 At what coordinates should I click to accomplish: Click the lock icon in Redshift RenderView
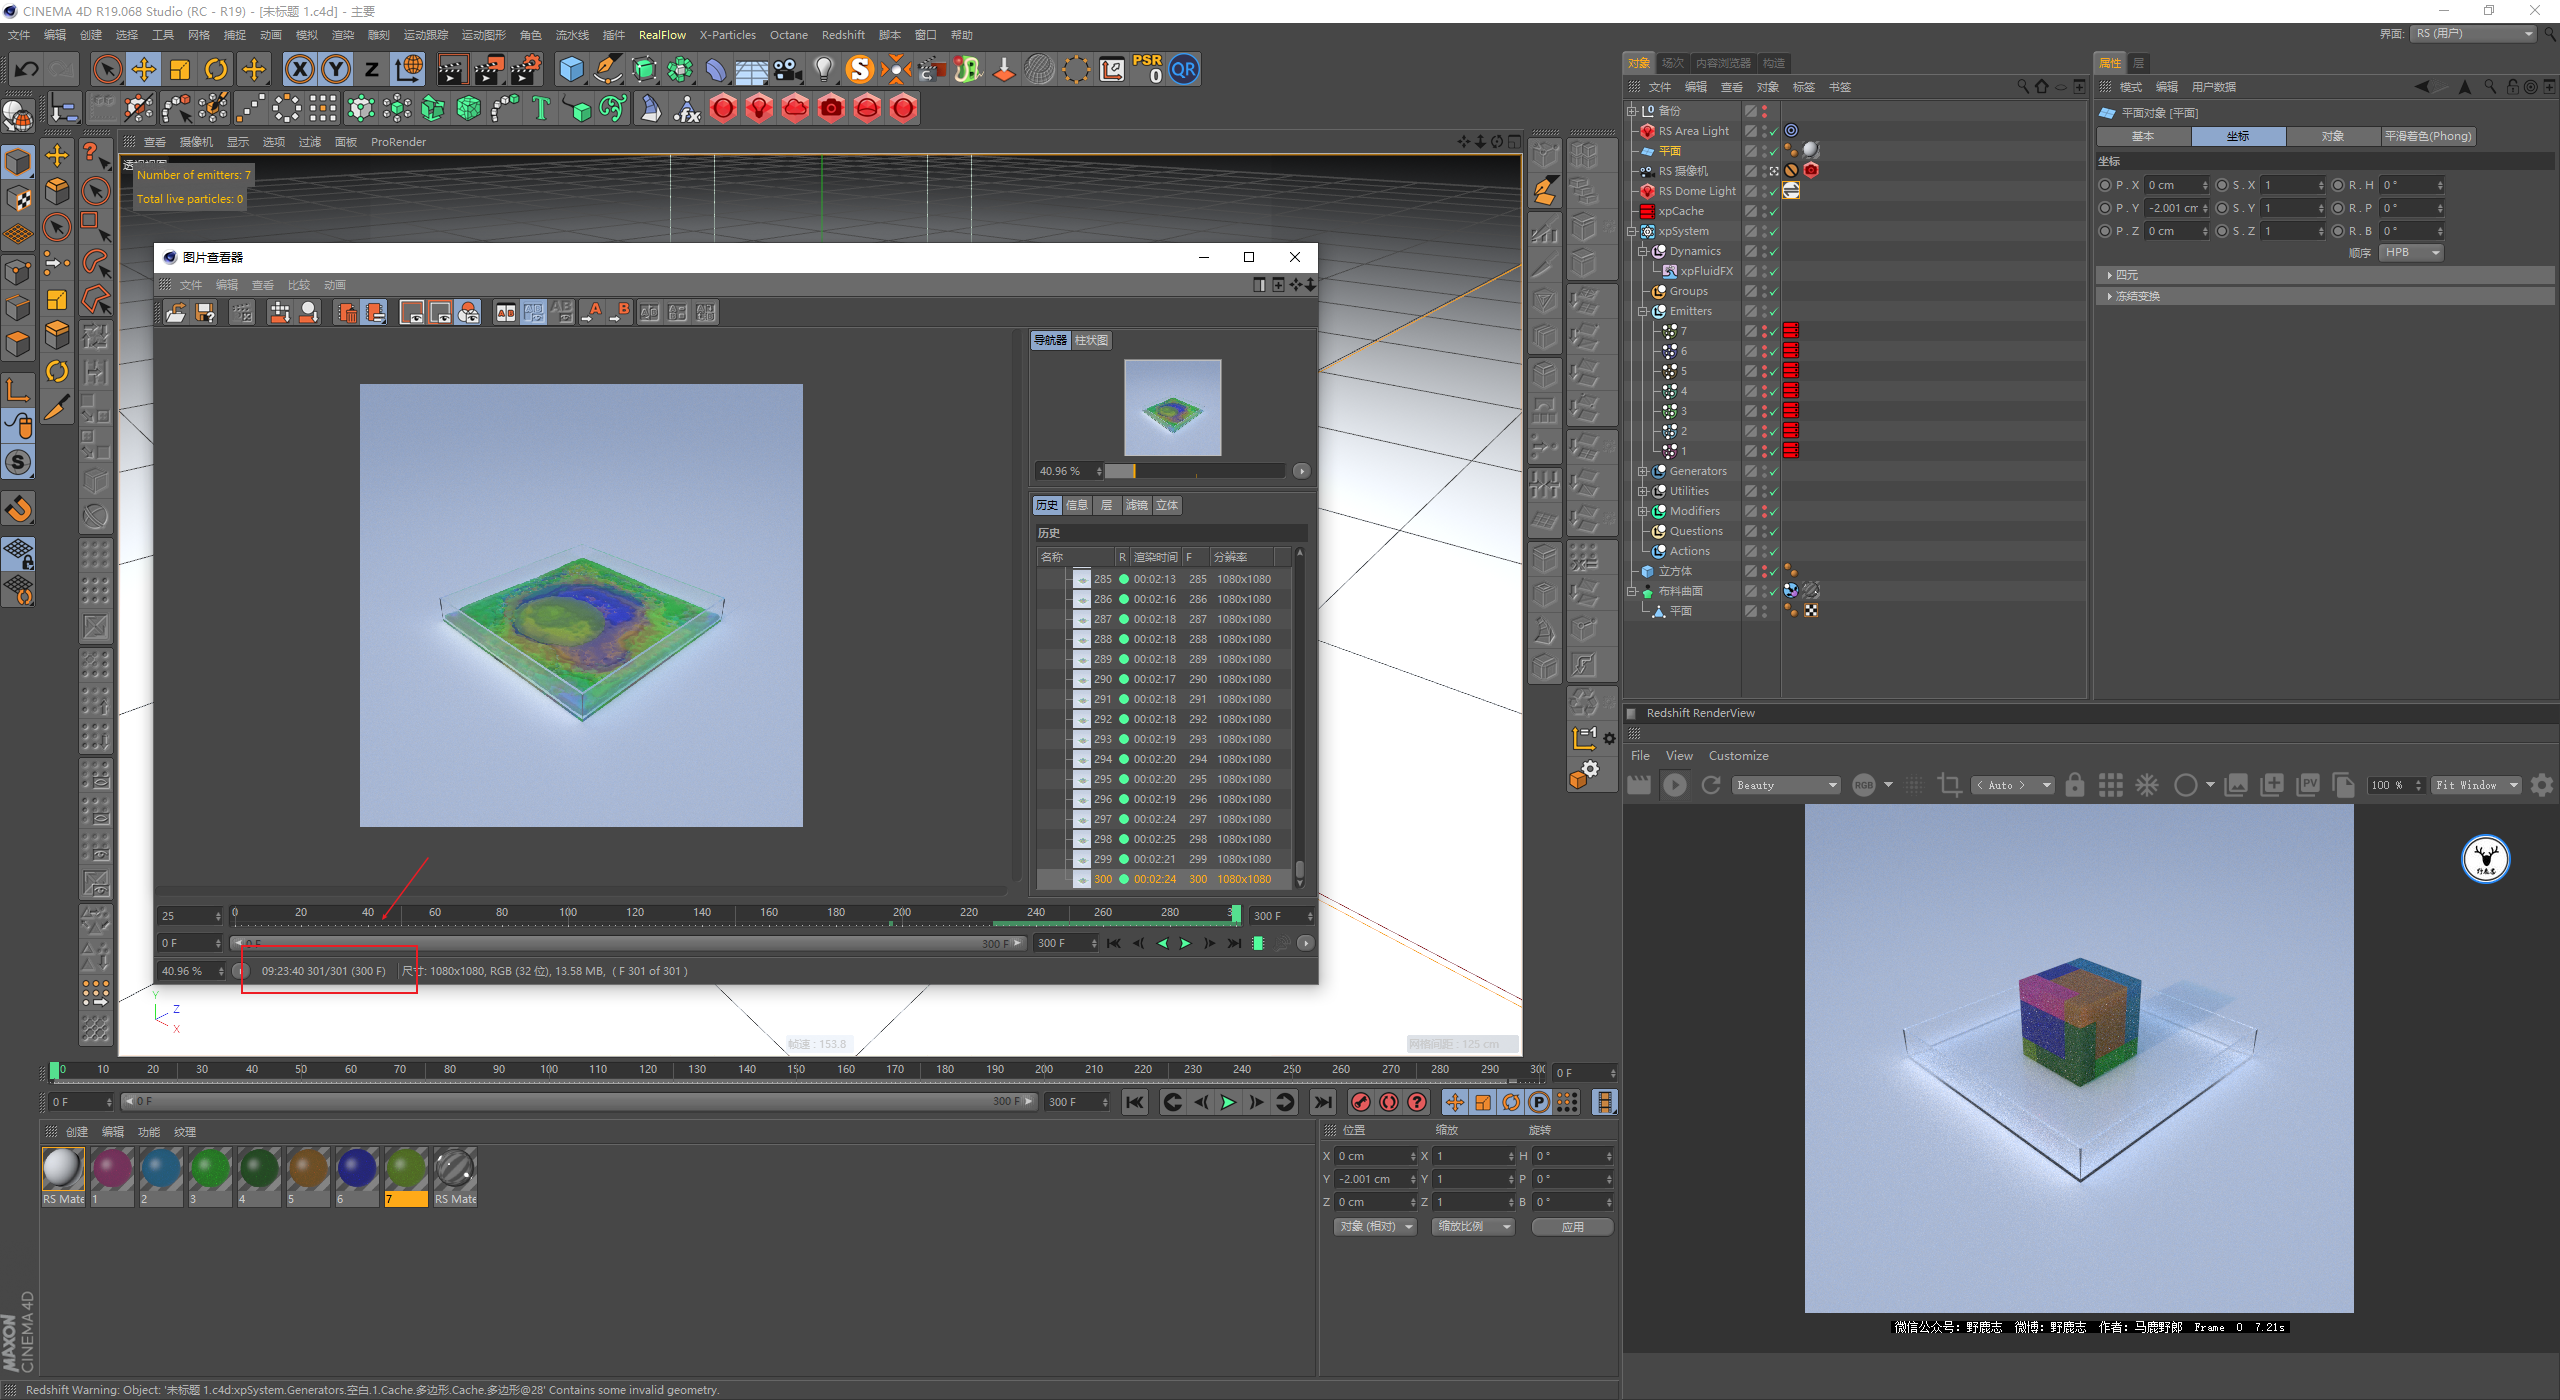coord(2075,786)
